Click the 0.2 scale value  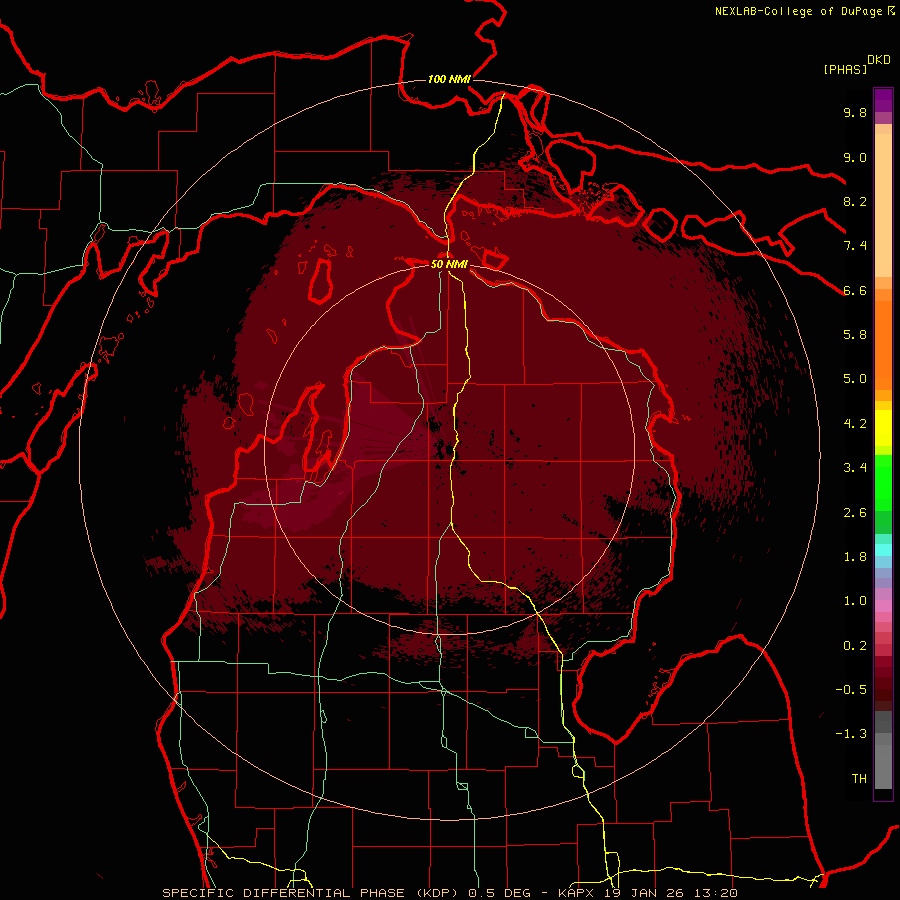click(x=855, y=646)
